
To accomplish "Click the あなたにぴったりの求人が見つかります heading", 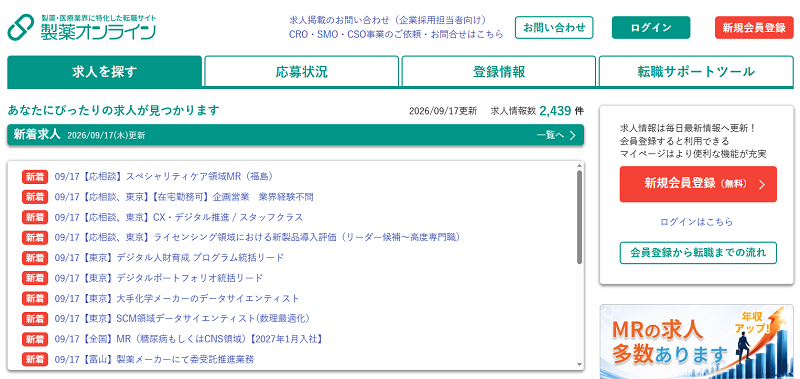I will pyautogui.click(x=113, y=110).
